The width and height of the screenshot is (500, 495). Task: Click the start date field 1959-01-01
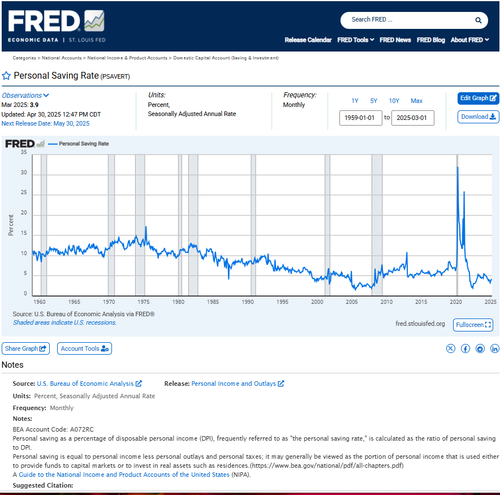pos(360,118)
